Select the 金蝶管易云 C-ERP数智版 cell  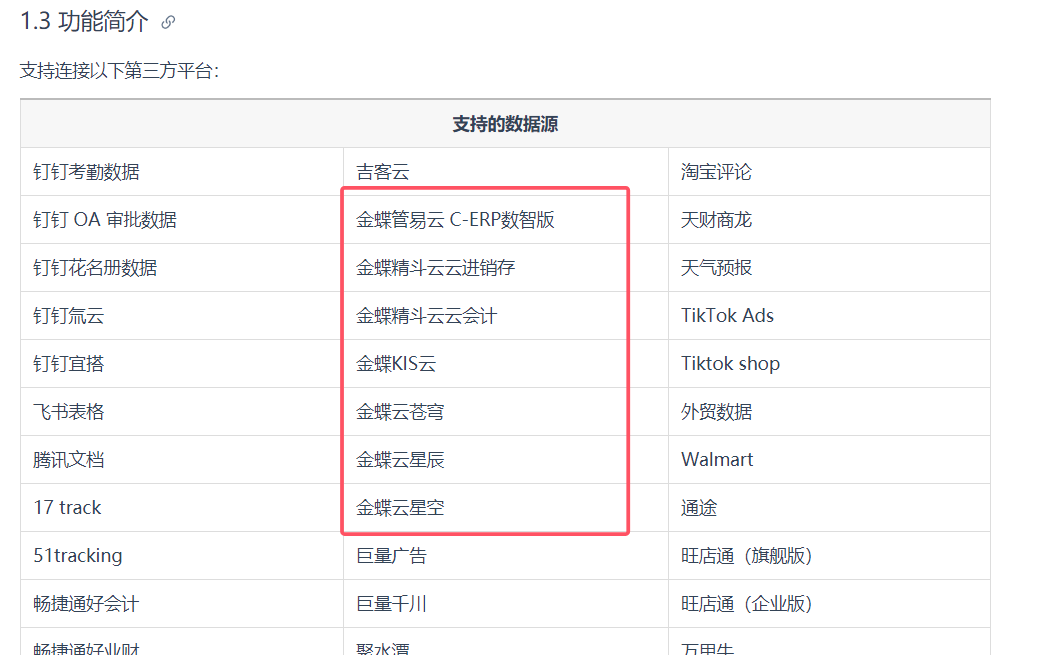click(506, 220)
